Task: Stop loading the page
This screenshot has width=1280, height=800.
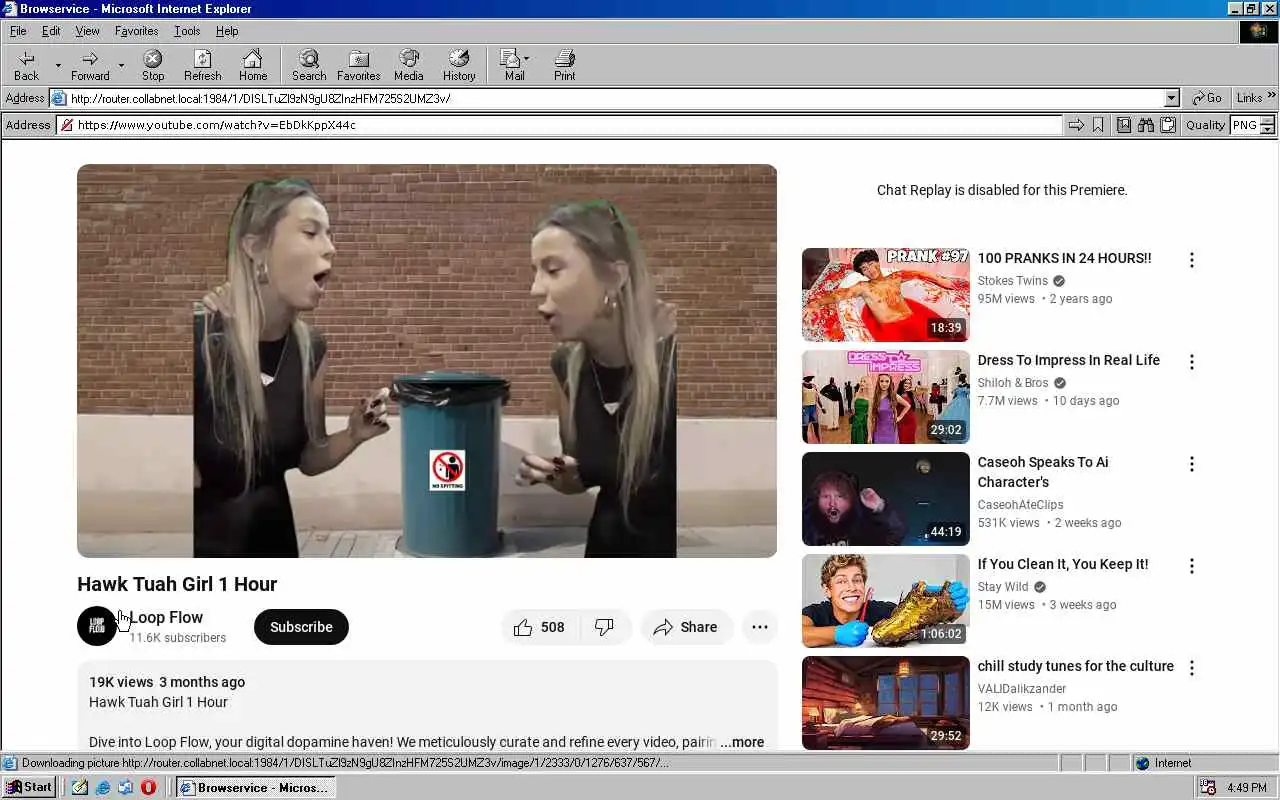Action: click(153, 65)
